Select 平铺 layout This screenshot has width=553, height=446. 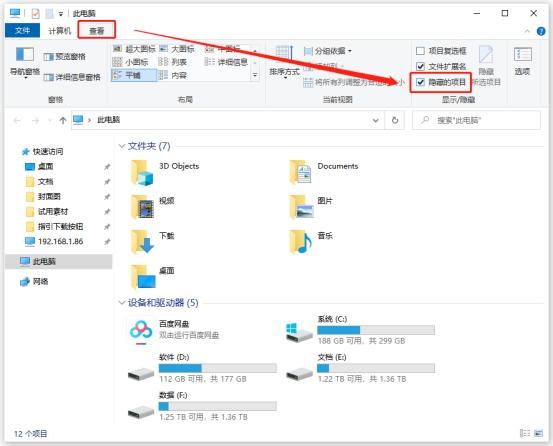134,75
